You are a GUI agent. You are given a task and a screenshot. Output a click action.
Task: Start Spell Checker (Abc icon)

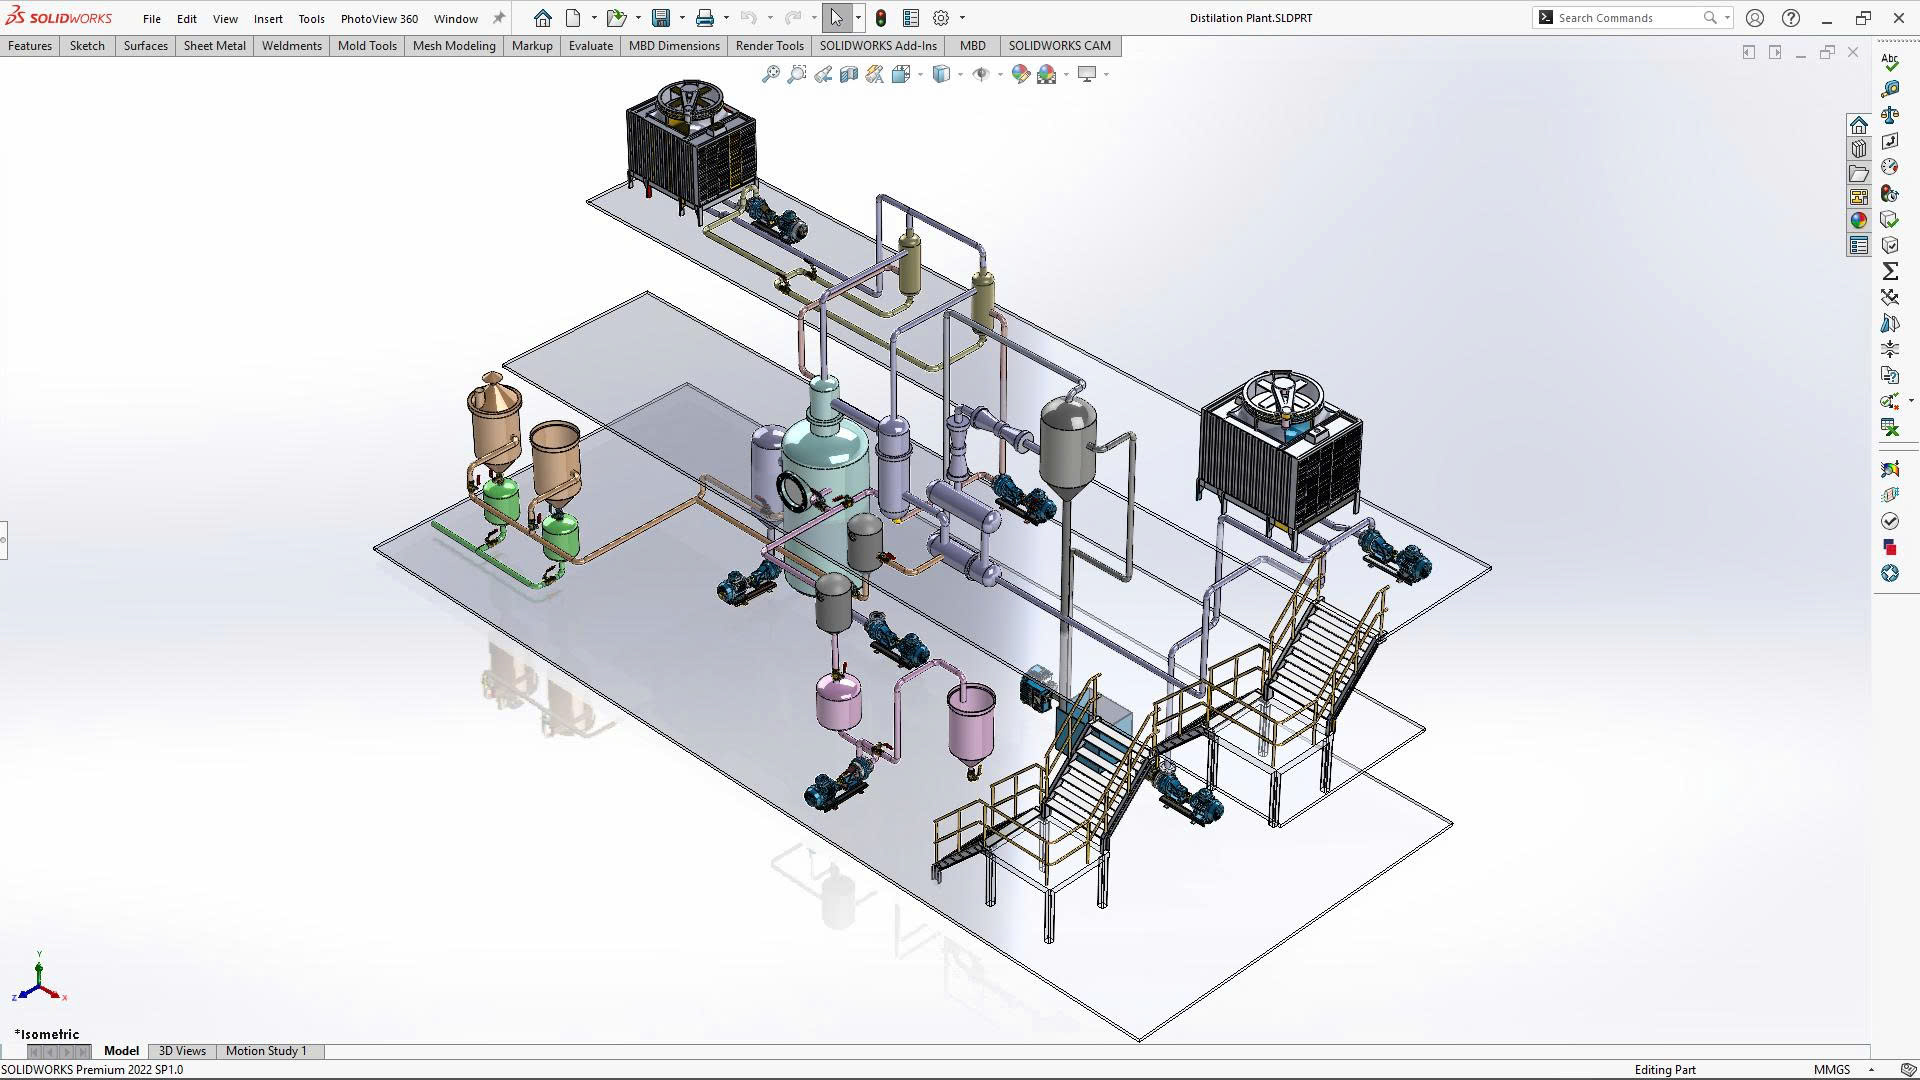1889,62
